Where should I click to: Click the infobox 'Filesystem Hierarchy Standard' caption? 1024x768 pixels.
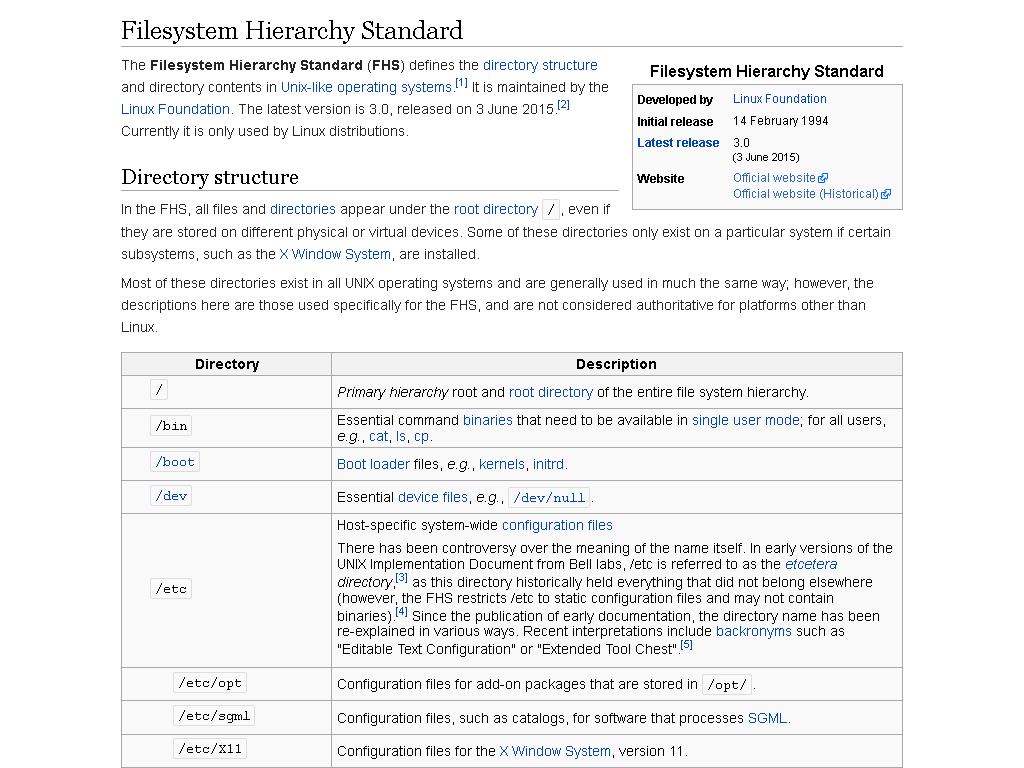(767, 71)
